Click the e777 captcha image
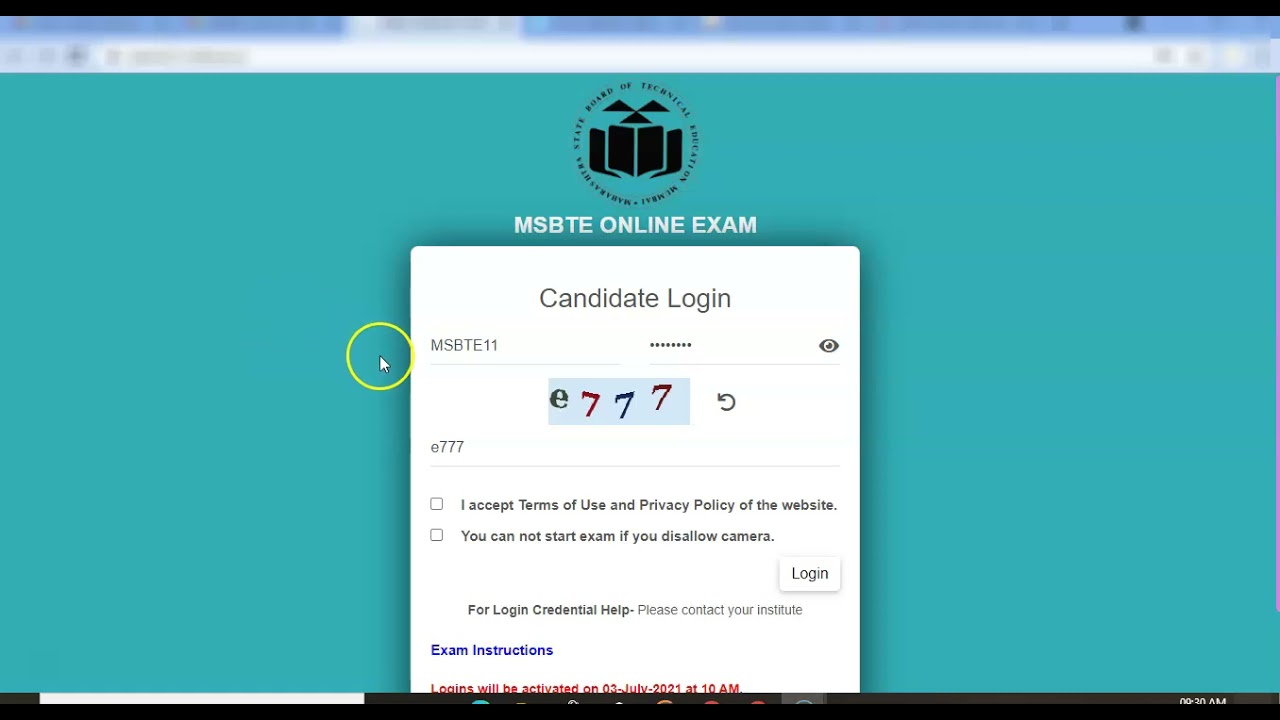 point(619,401)
